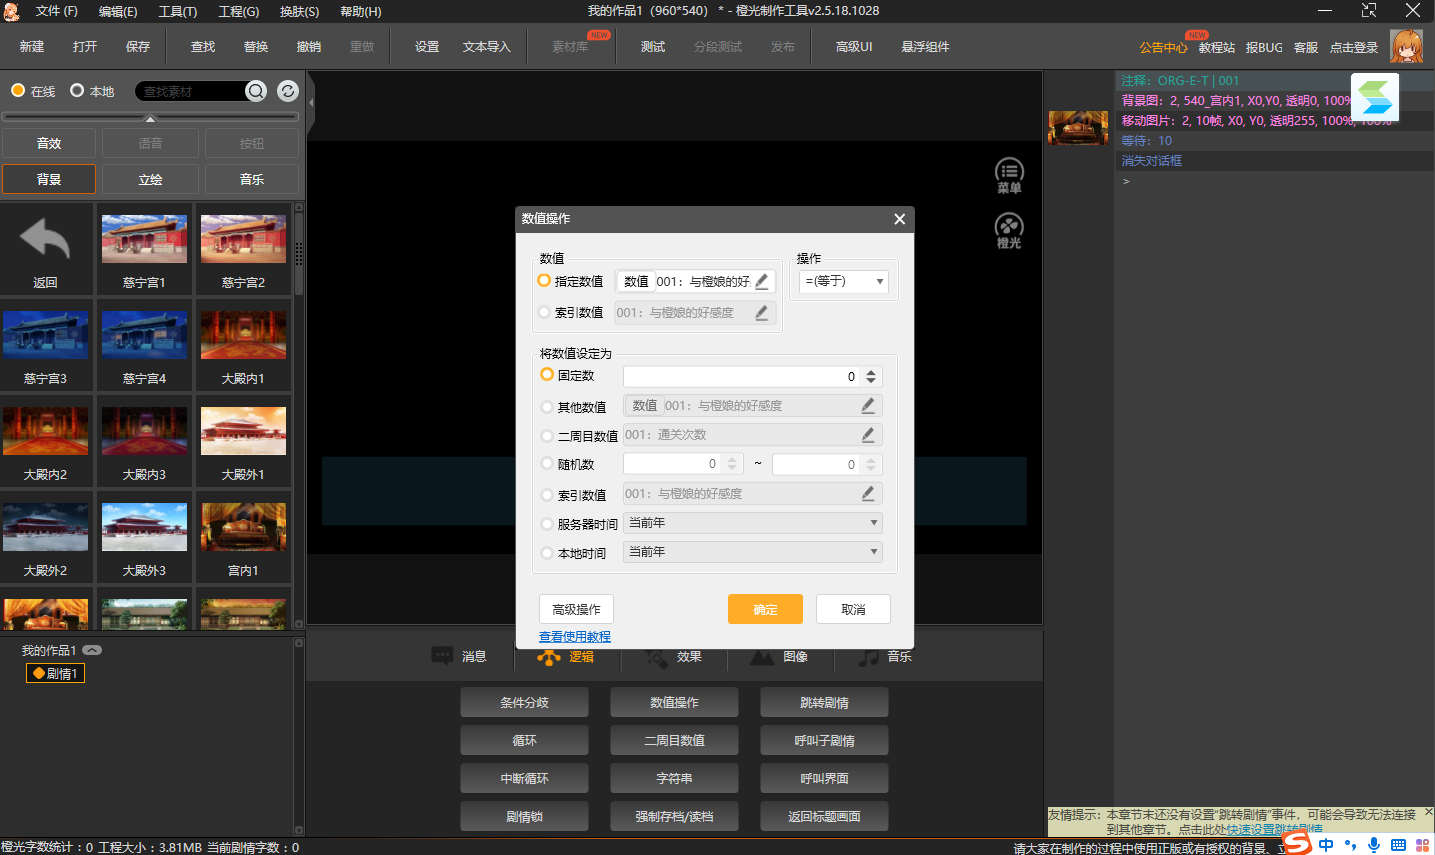Choose the 本地 asset source radio button

[x=77, y=91]
